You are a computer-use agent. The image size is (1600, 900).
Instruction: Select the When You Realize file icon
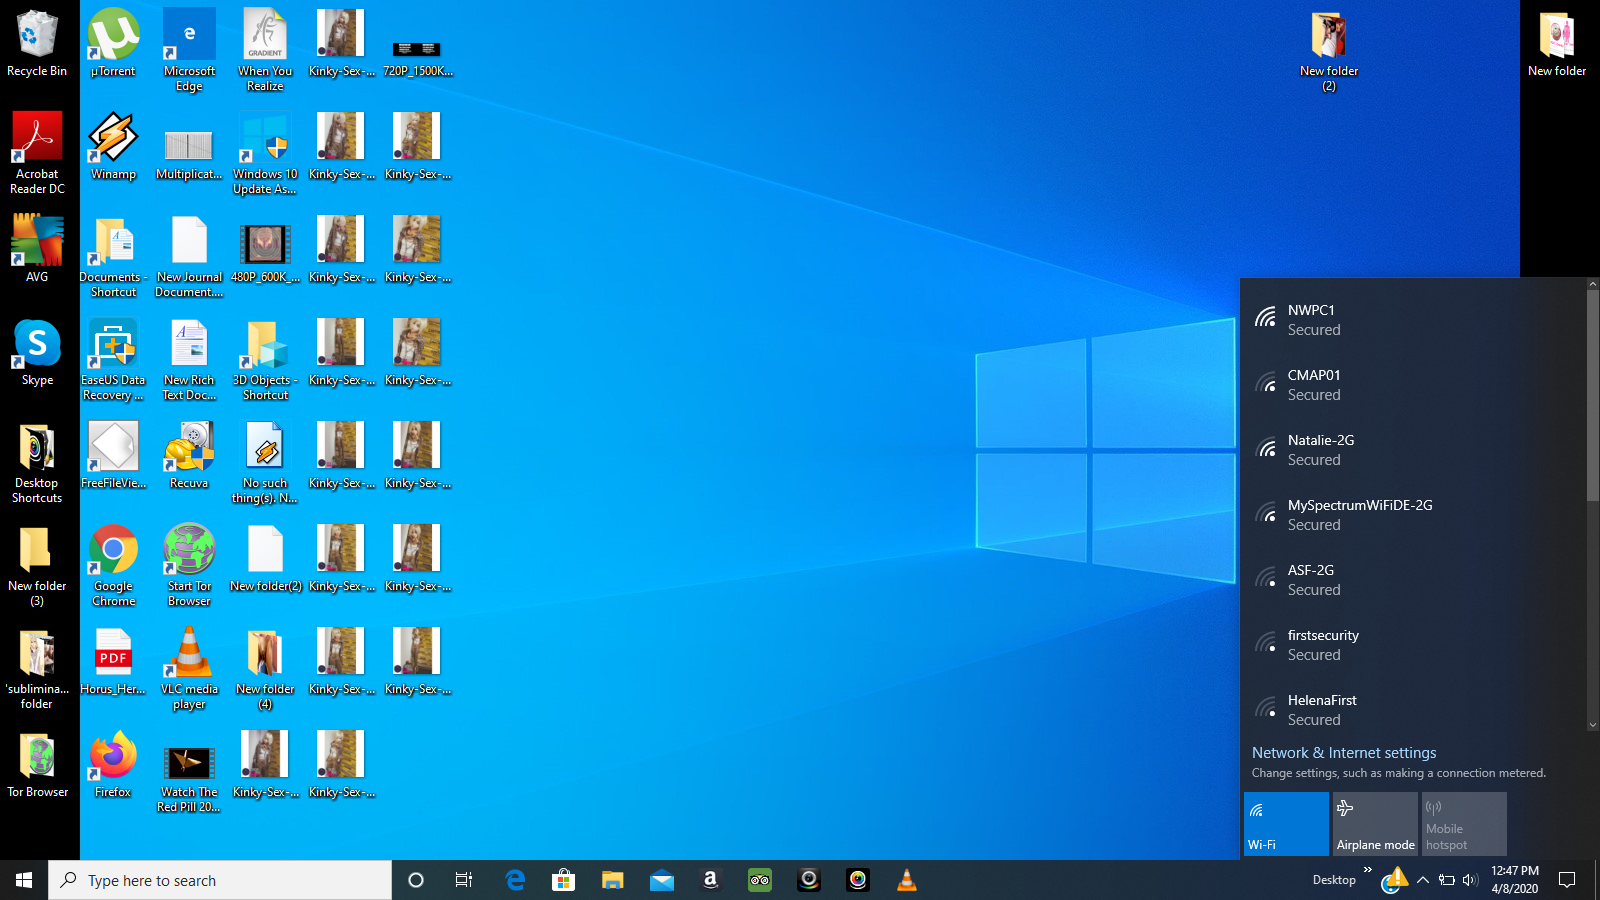(x=265, y=51)
